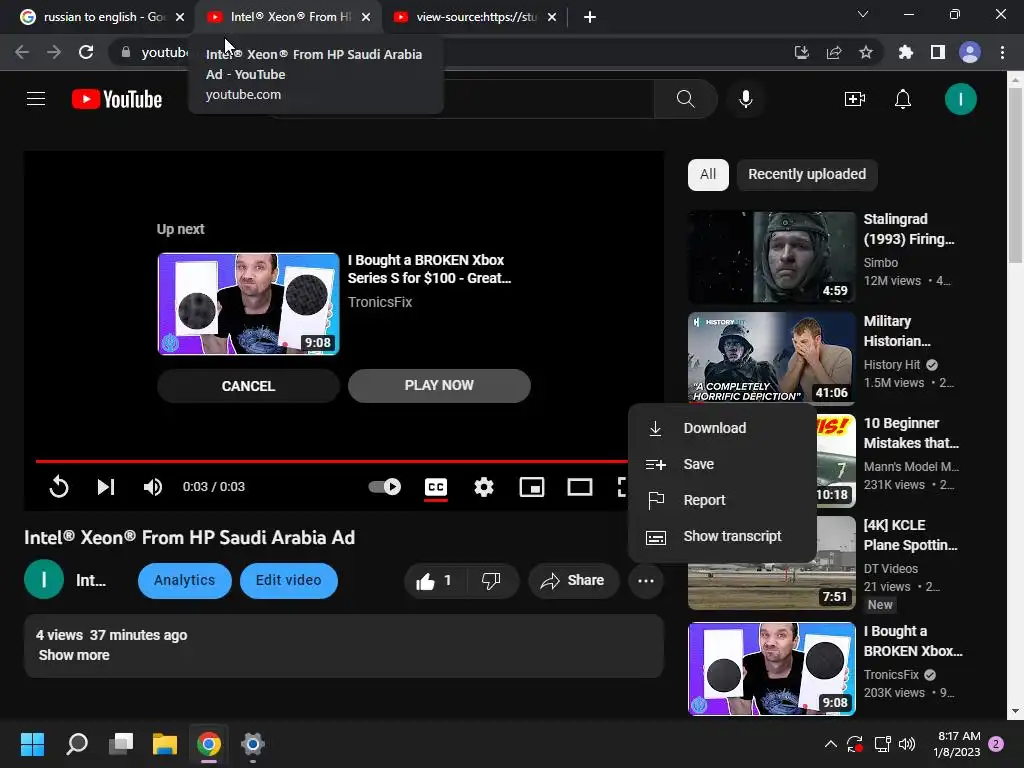Click the search magnifier button
Image resolution: width=1024 pixels, height=768 pixels.
point(685,99)
